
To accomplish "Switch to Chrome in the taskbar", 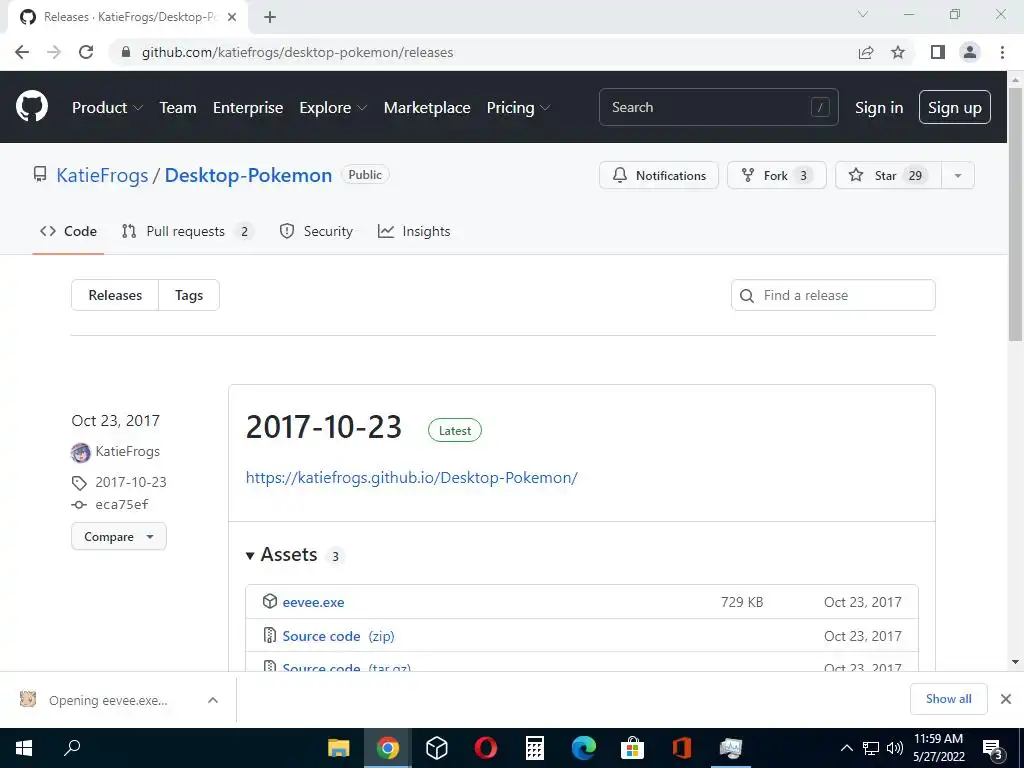I will (387, 748).
